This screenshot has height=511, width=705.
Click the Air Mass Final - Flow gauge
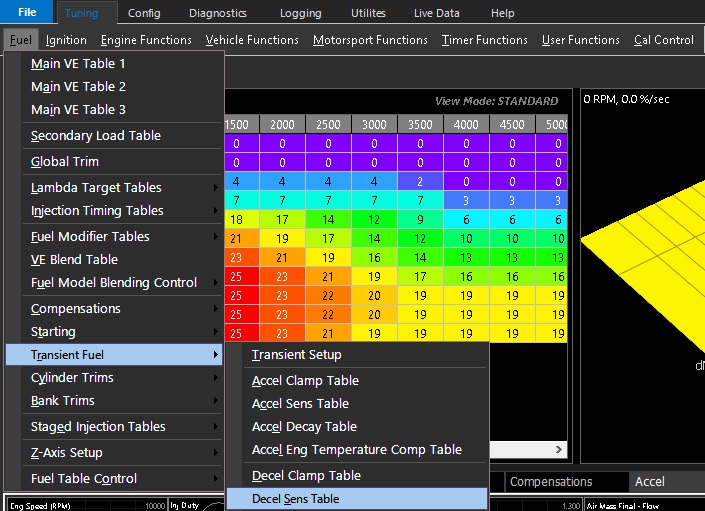(x=644, y=505)
